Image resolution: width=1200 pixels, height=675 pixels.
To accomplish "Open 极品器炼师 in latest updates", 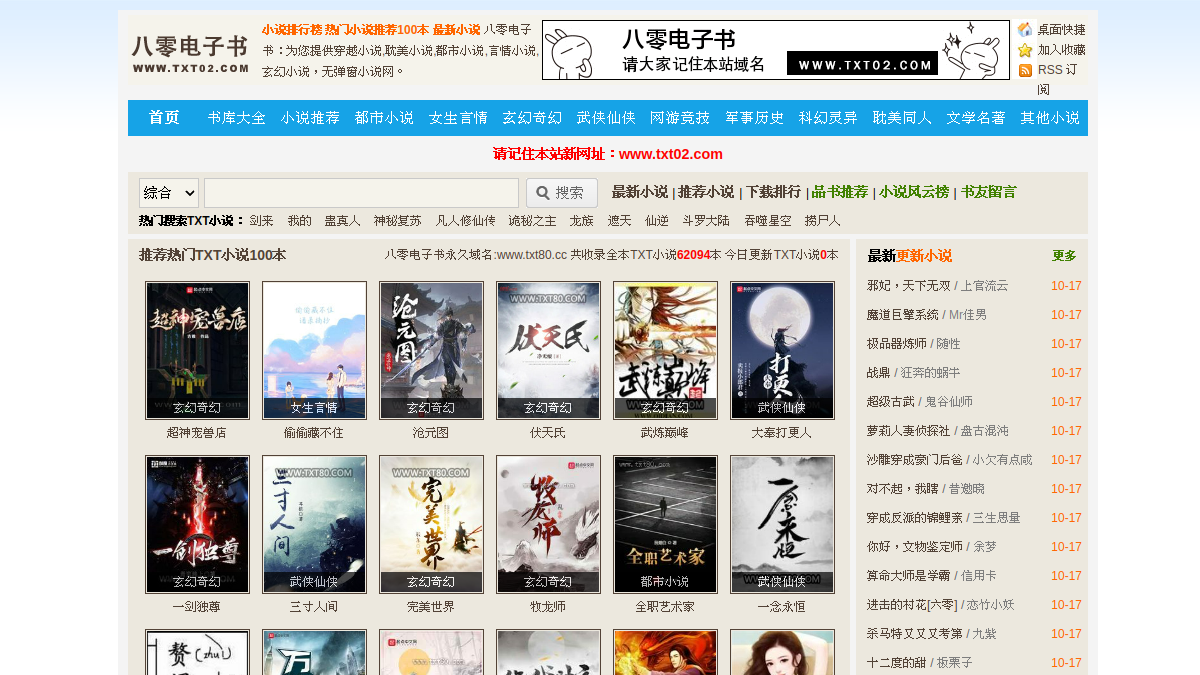I will 897,344.
